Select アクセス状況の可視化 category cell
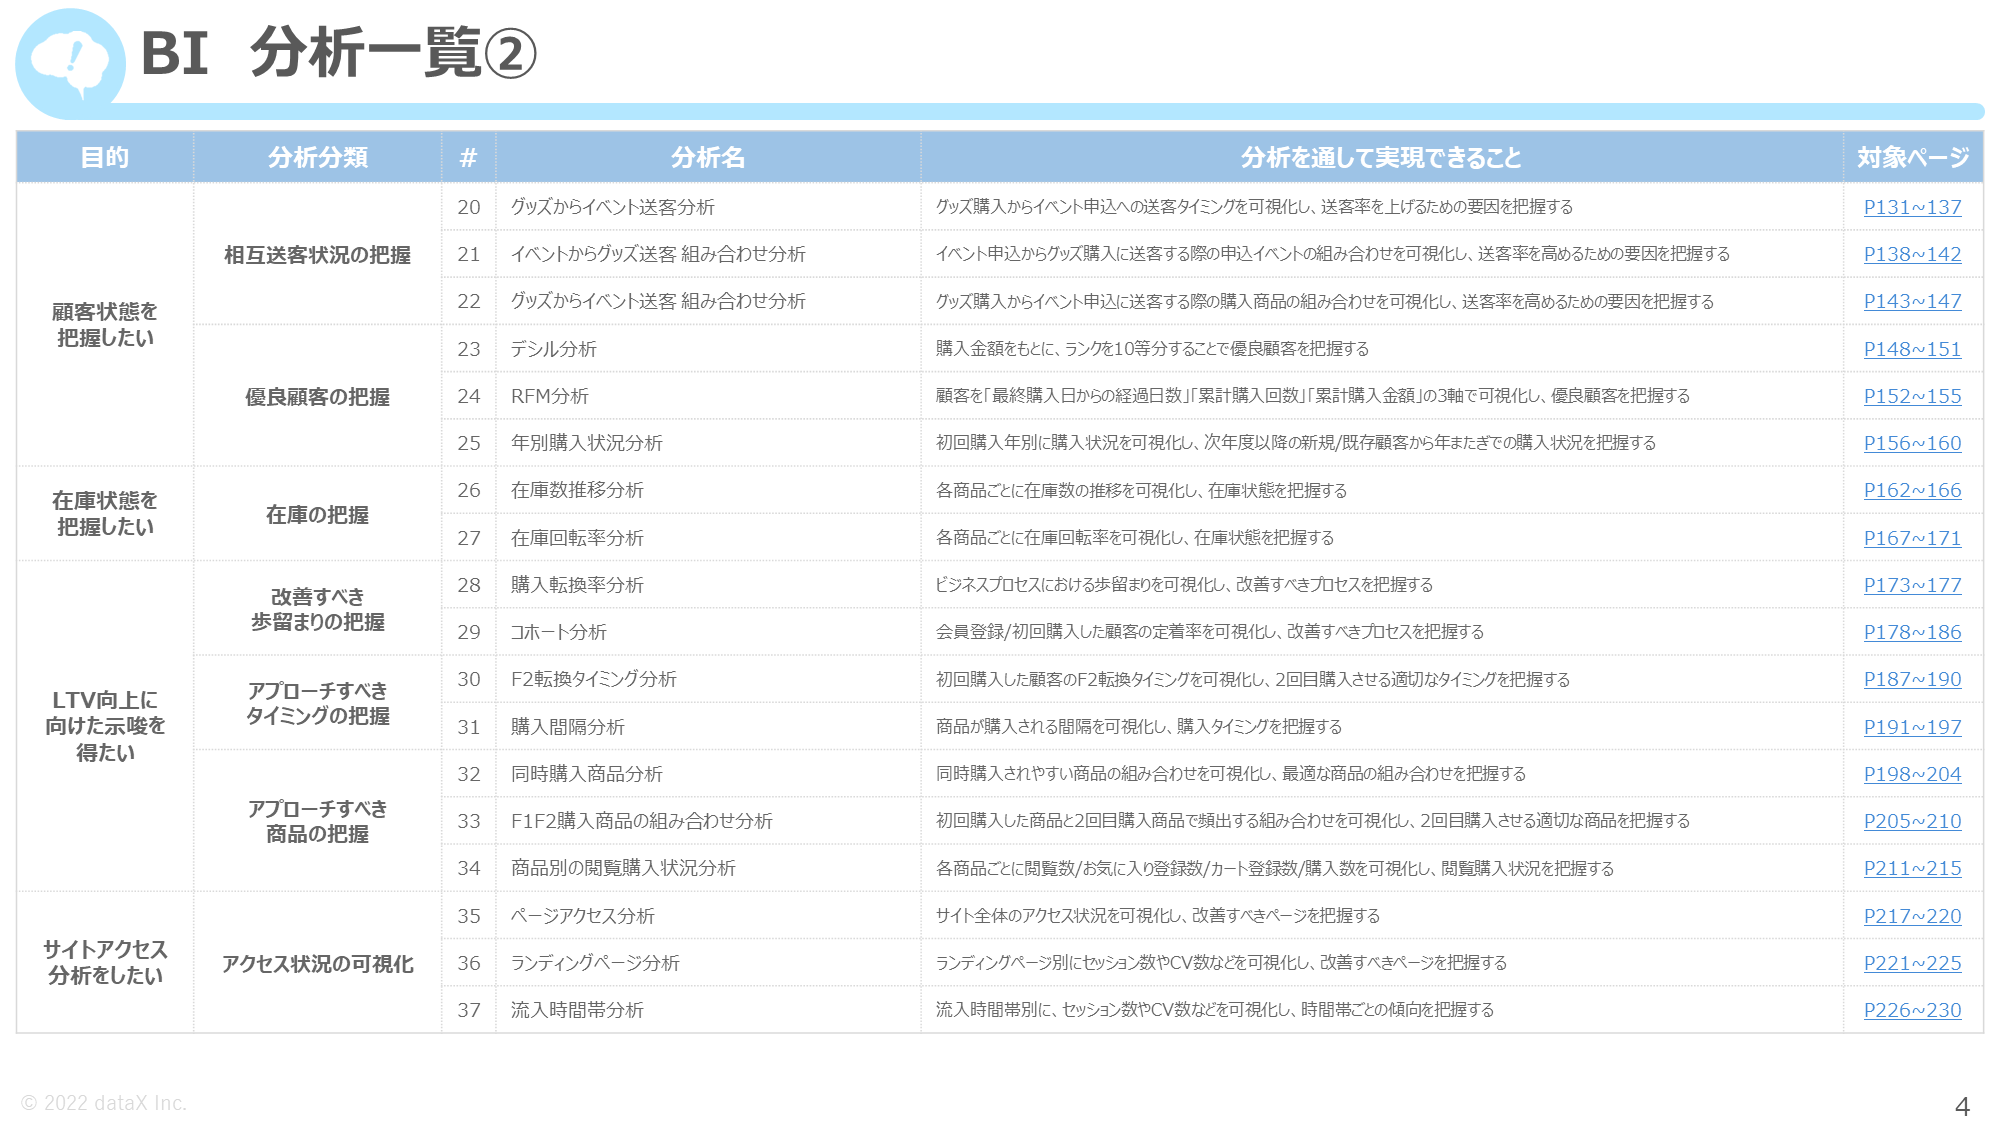The width and height of the screenshot is (2000, 1125). pos(318,964)
